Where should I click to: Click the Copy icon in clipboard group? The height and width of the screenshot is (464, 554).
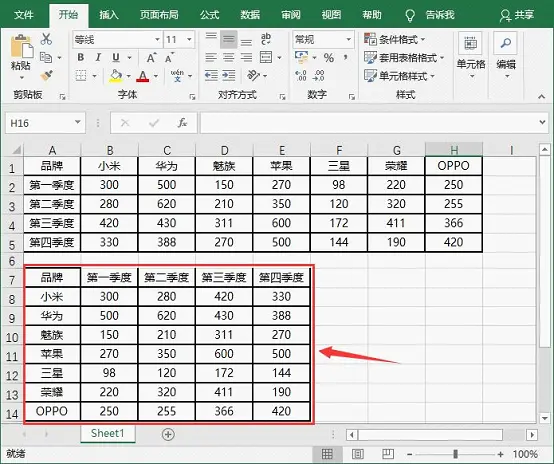[46, 57]
